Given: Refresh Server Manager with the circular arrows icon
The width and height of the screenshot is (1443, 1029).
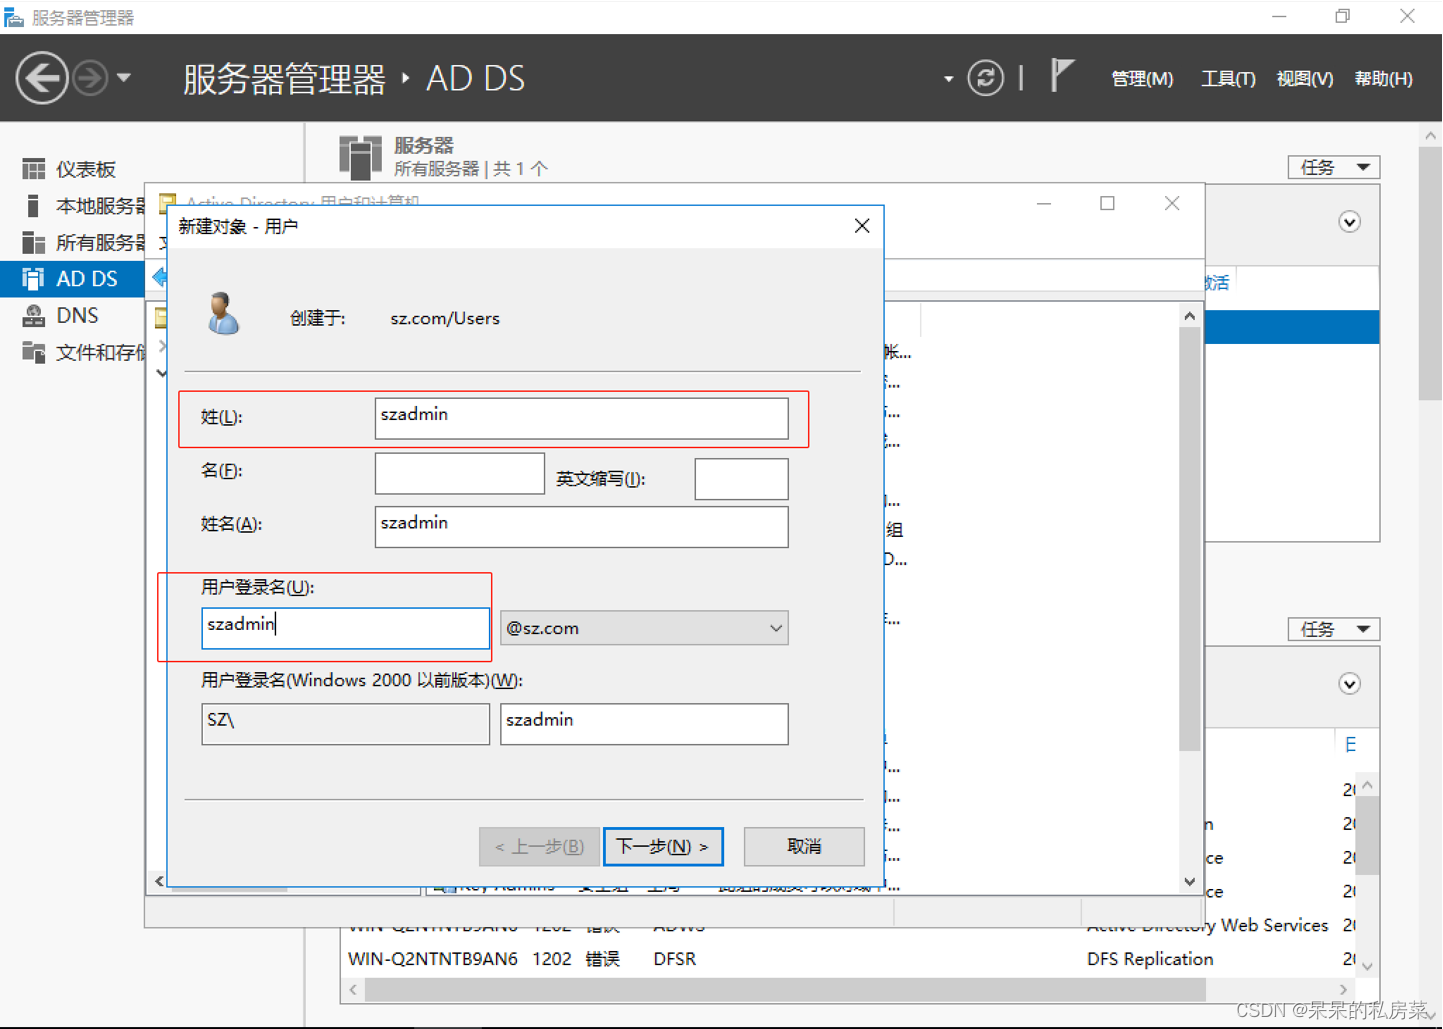Looking at the screenshot, I should (985, 78).
